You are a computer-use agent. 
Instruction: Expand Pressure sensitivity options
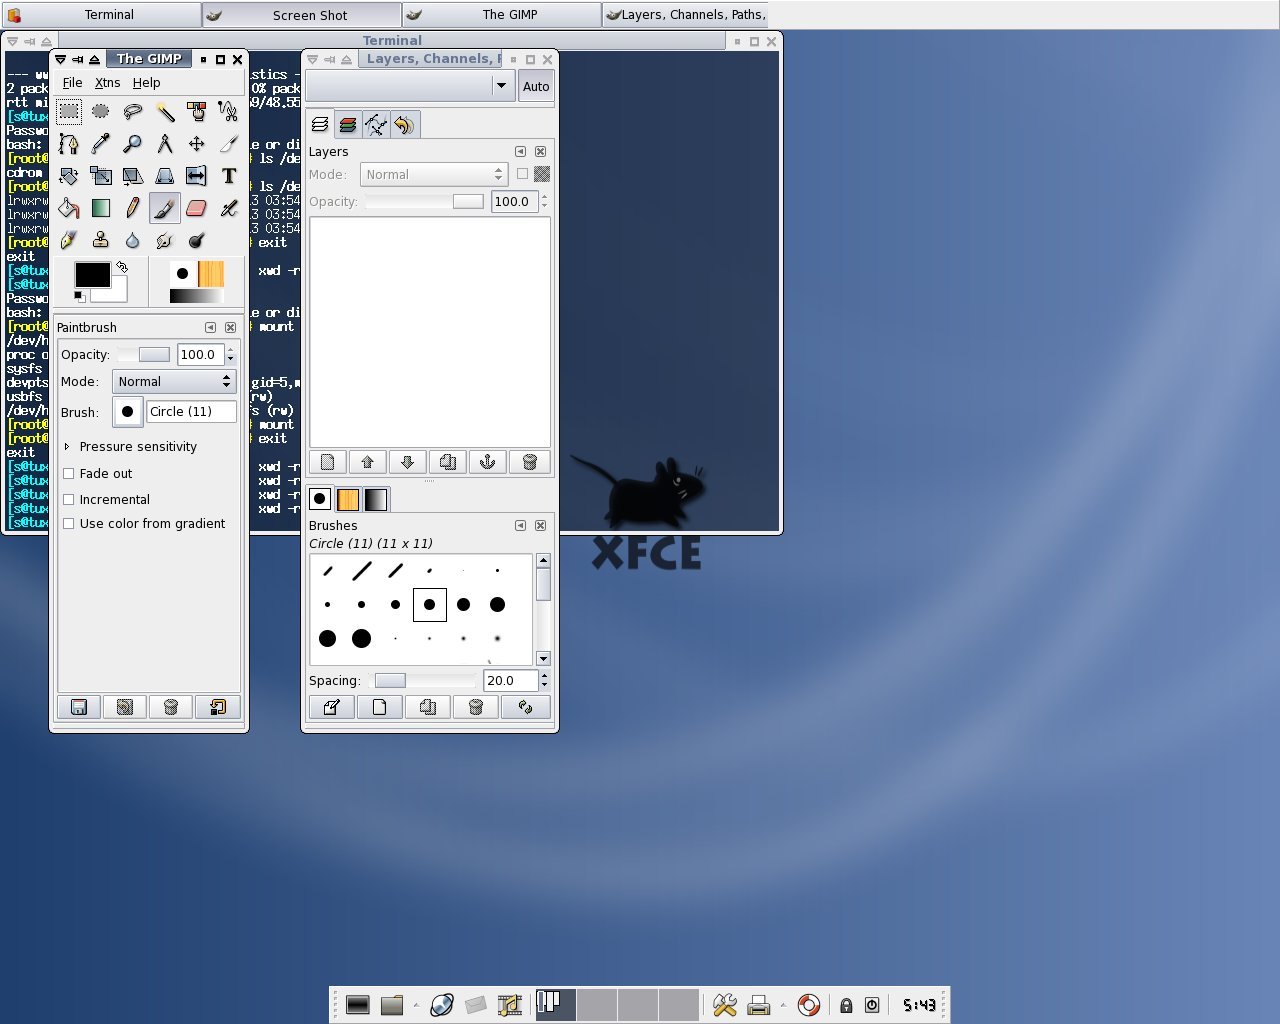click(x=67, y=447)
